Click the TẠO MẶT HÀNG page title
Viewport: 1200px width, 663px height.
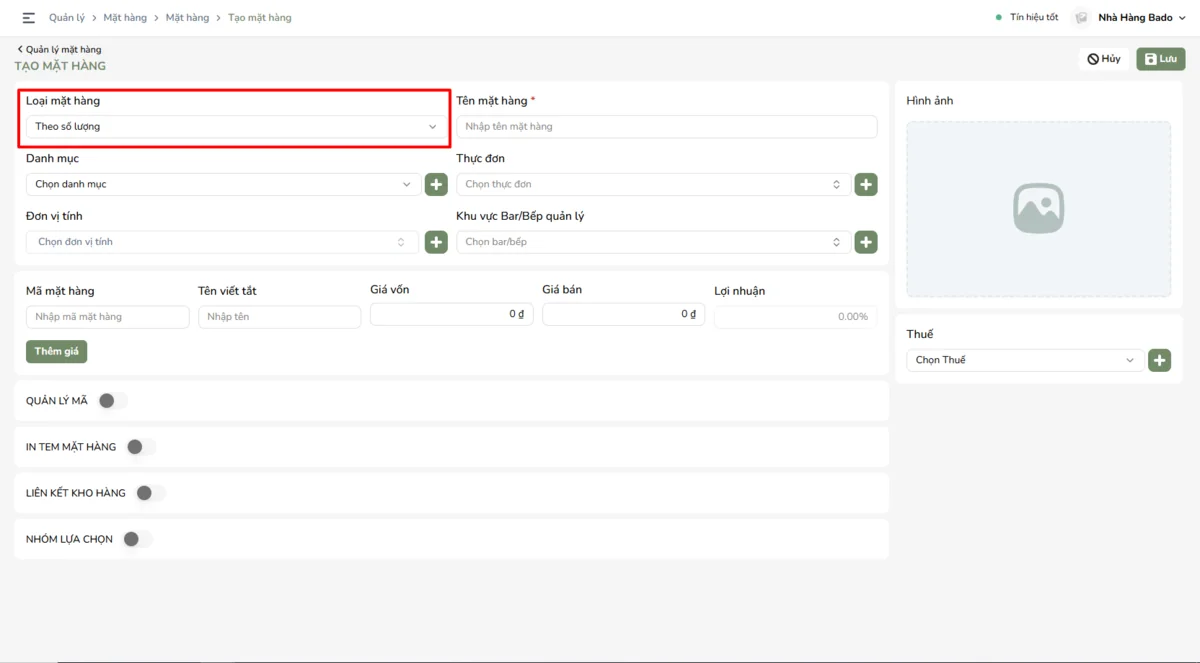coord(60,66)
